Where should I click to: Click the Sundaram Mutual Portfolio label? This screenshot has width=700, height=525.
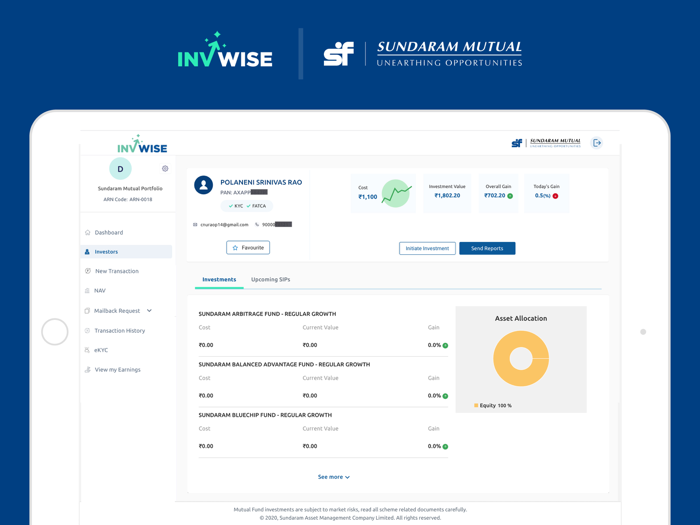click(x=130, y=188)
